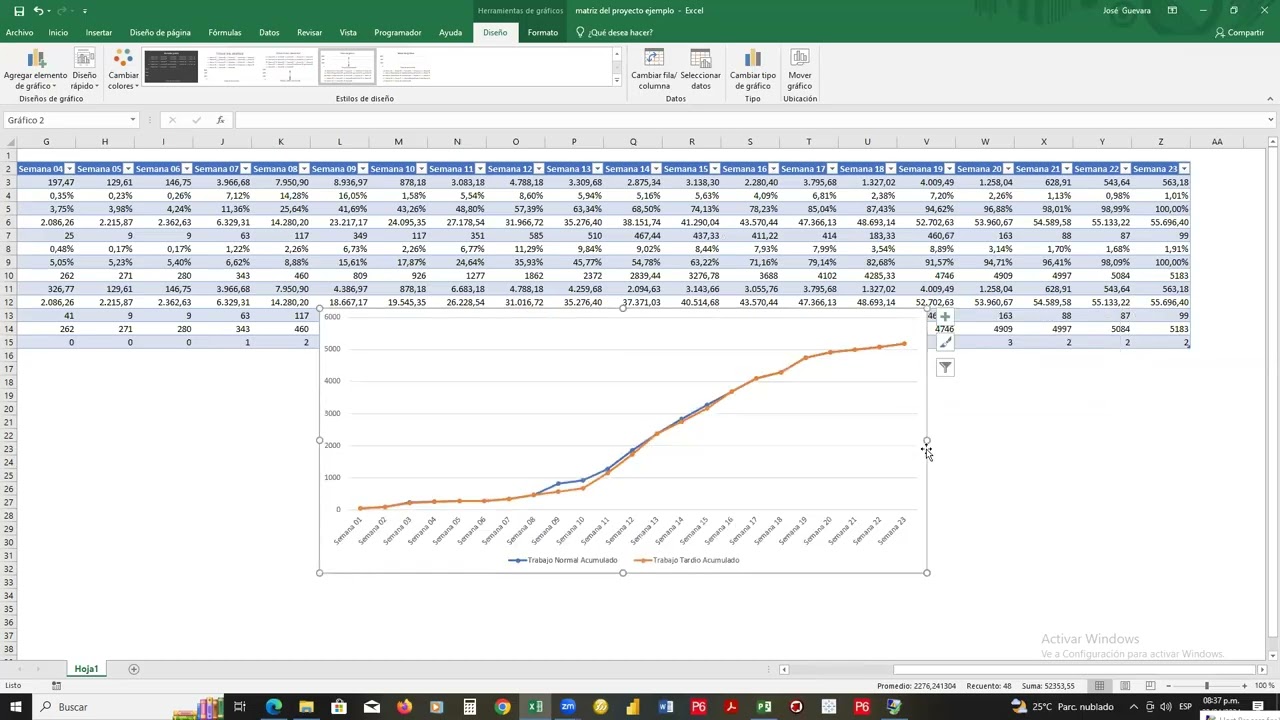1280x720 pixels.
Task: Switch to the Insertar ribbon tab
Action: [x=99, y=32]
